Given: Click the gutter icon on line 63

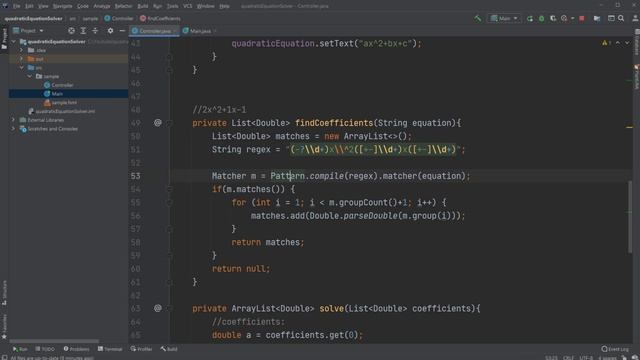Looking at the screenshot, I should 158,308.
